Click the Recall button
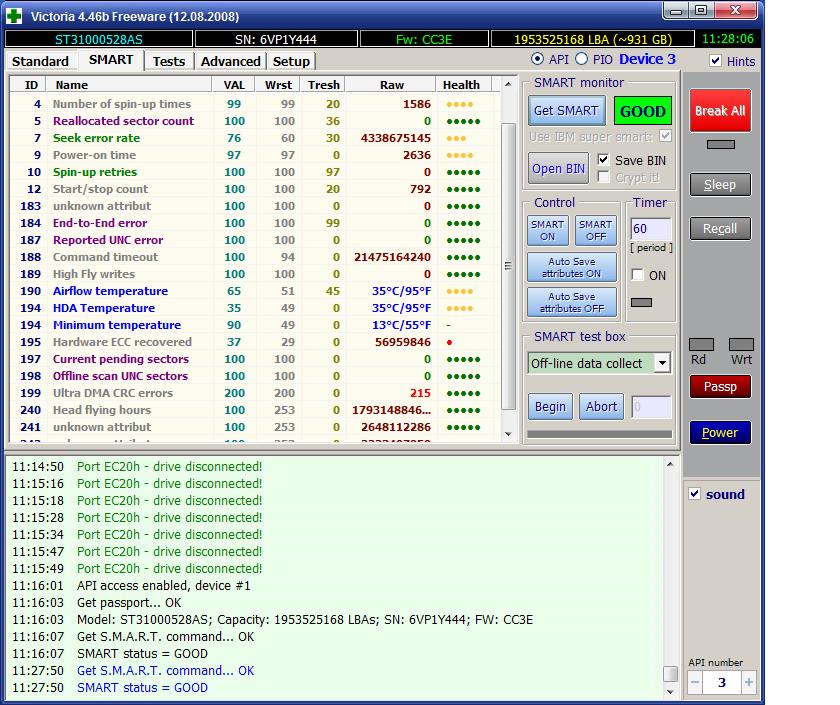The width and height of the screenshot is (840, 705). (720, 229)
